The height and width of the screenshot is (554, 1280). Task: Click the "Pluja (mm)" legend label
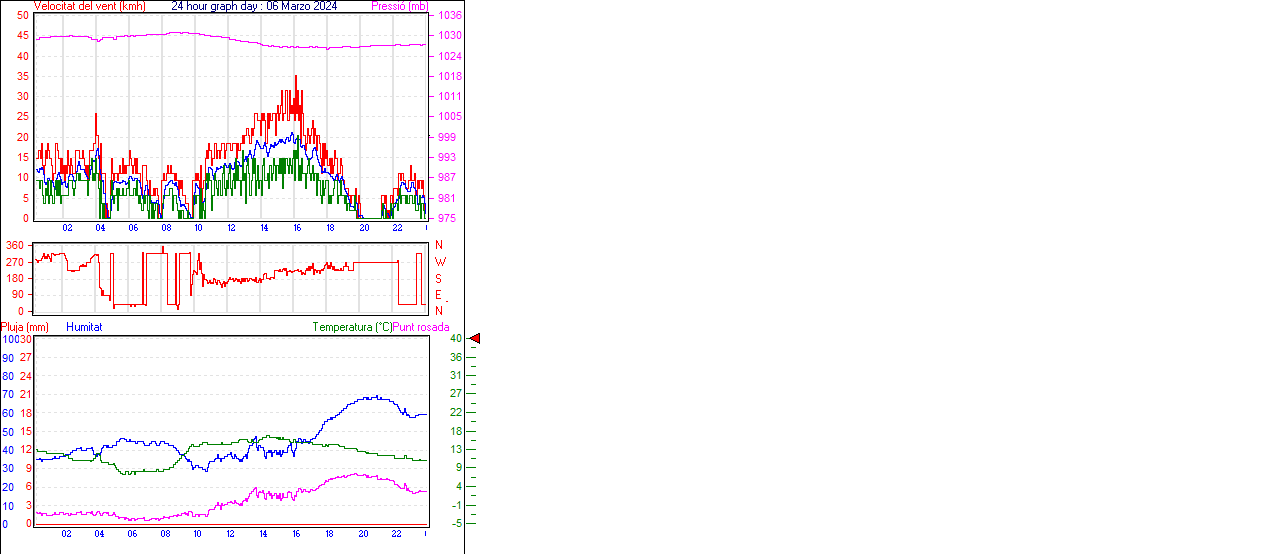click(x=24, y=327)
